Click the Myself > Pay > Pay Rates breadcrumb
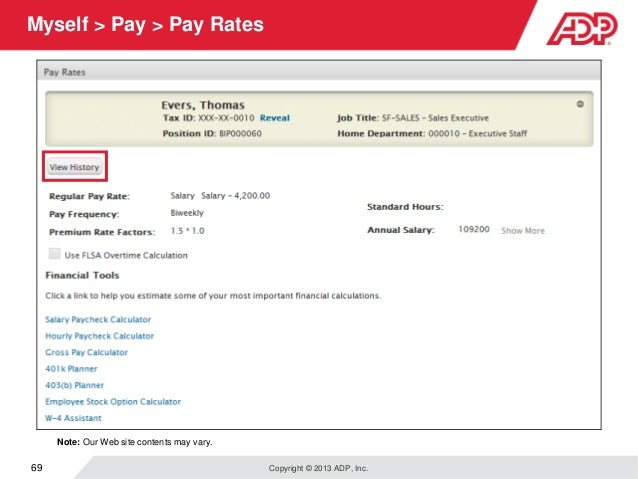638x479 pixels. [x=145, y=24]
